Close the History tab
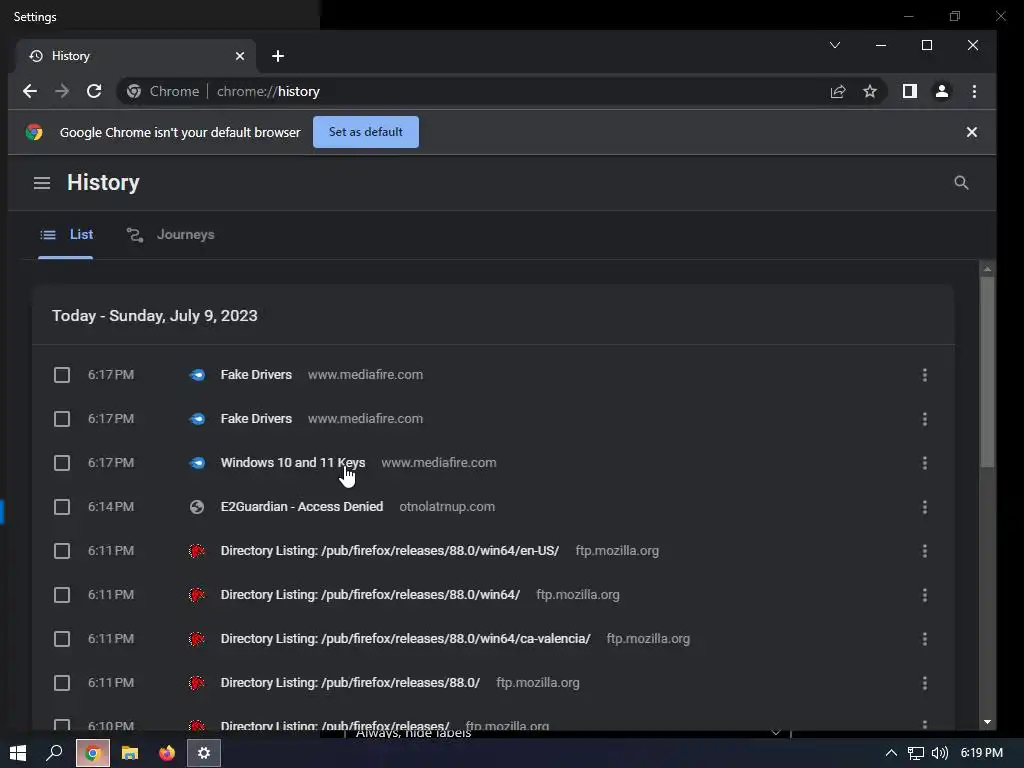Viewport: 1024px width, 768px height. pyautogui.click(x=240, y=56)
